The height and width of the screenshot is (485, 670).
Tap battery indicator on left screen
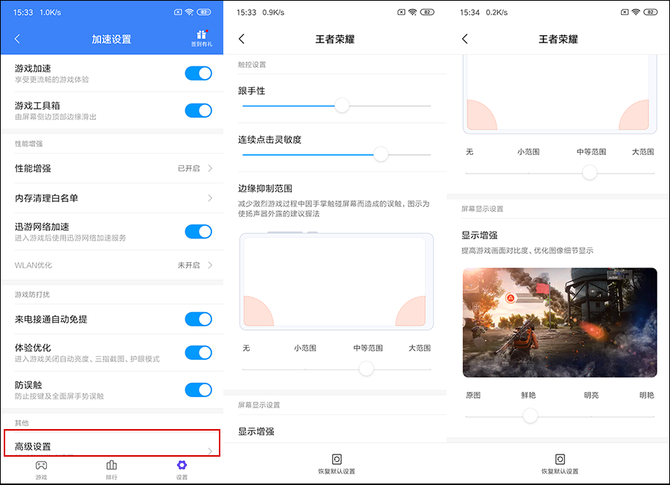click(204, 12)
